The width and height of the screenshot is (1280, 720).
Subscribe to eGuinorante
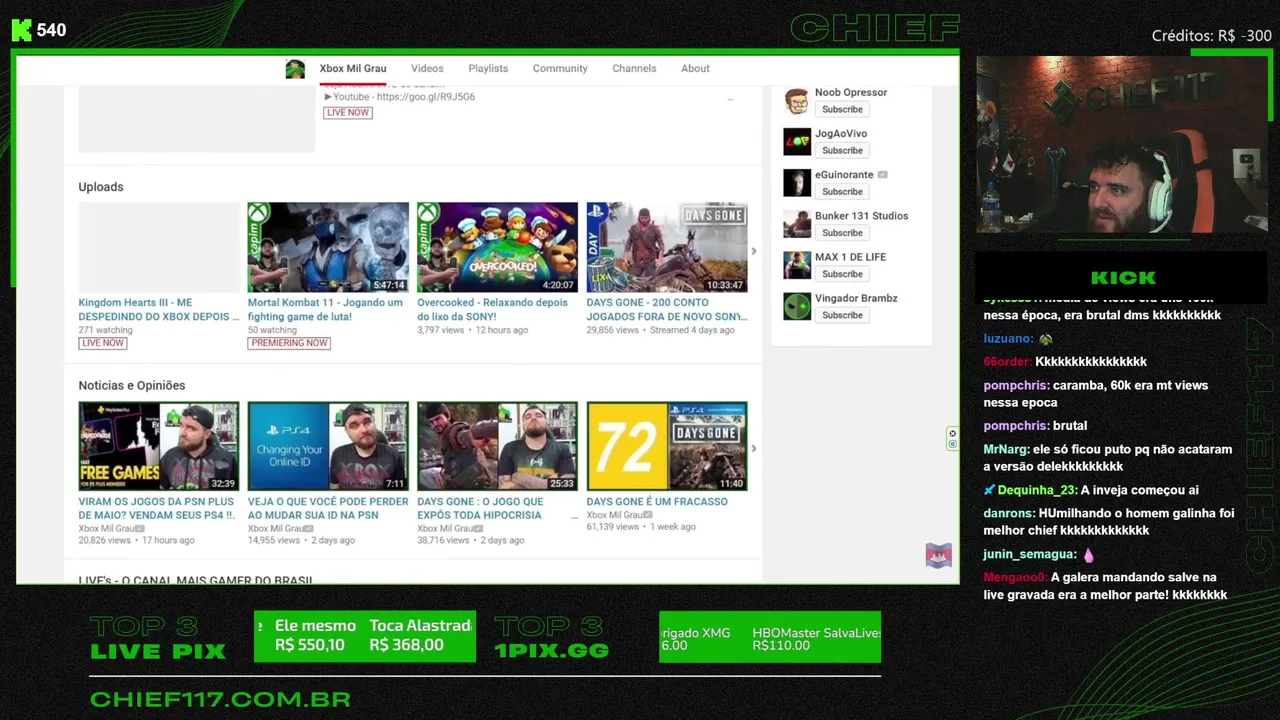click(842, 191)
